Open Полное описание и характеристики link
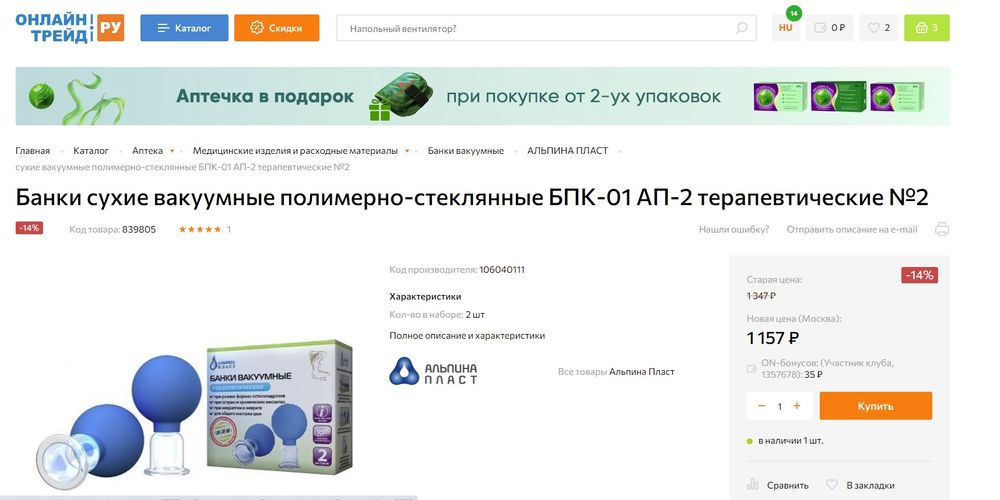This screenshot has height=500, width=1000. pyautogui.click(x=467, y=335)
